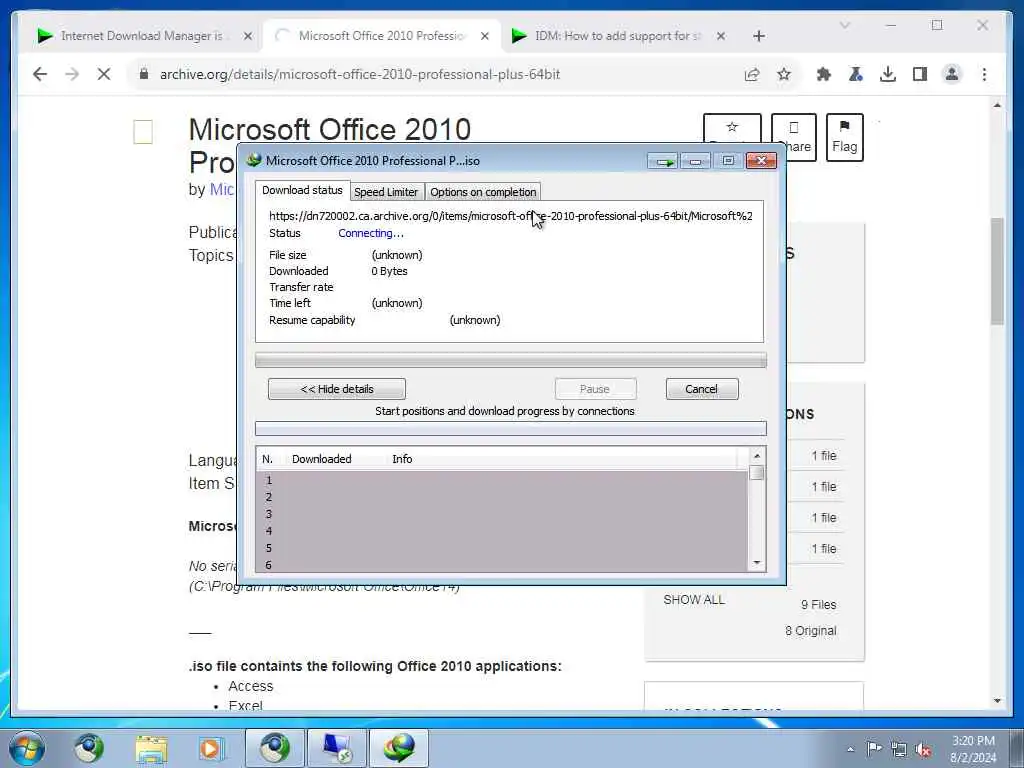The width and height of the screenshot is (1024, 768).
Task: Click the browser forward arrow
Action: pos(72,74)
